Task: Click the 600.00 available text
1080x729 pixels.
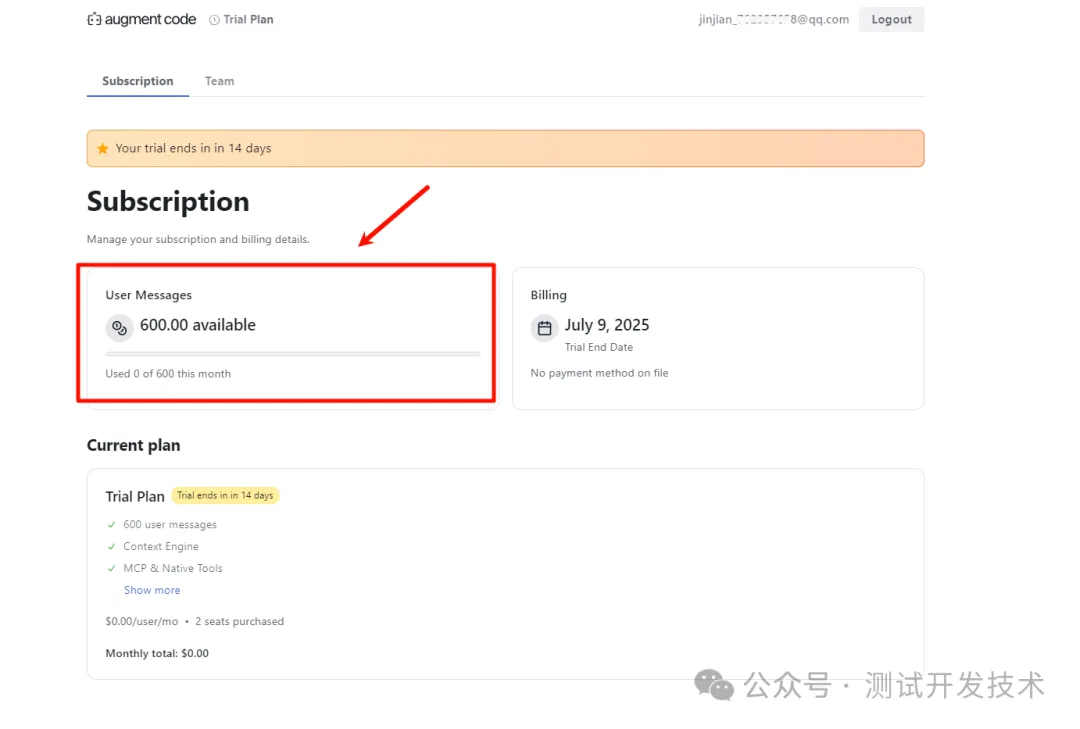Action: pos(197,325)
